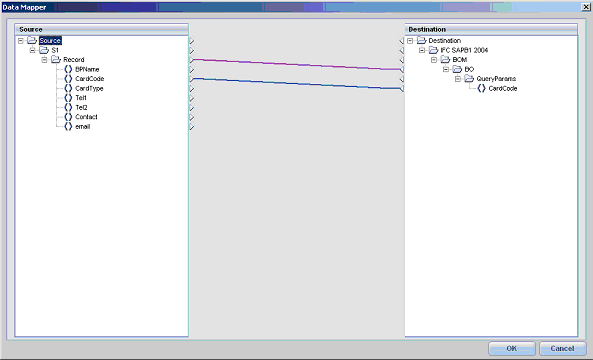Click the folder icon of the Record node
Image resolution: width=593 pixels, height=360 pixels.
56,59
